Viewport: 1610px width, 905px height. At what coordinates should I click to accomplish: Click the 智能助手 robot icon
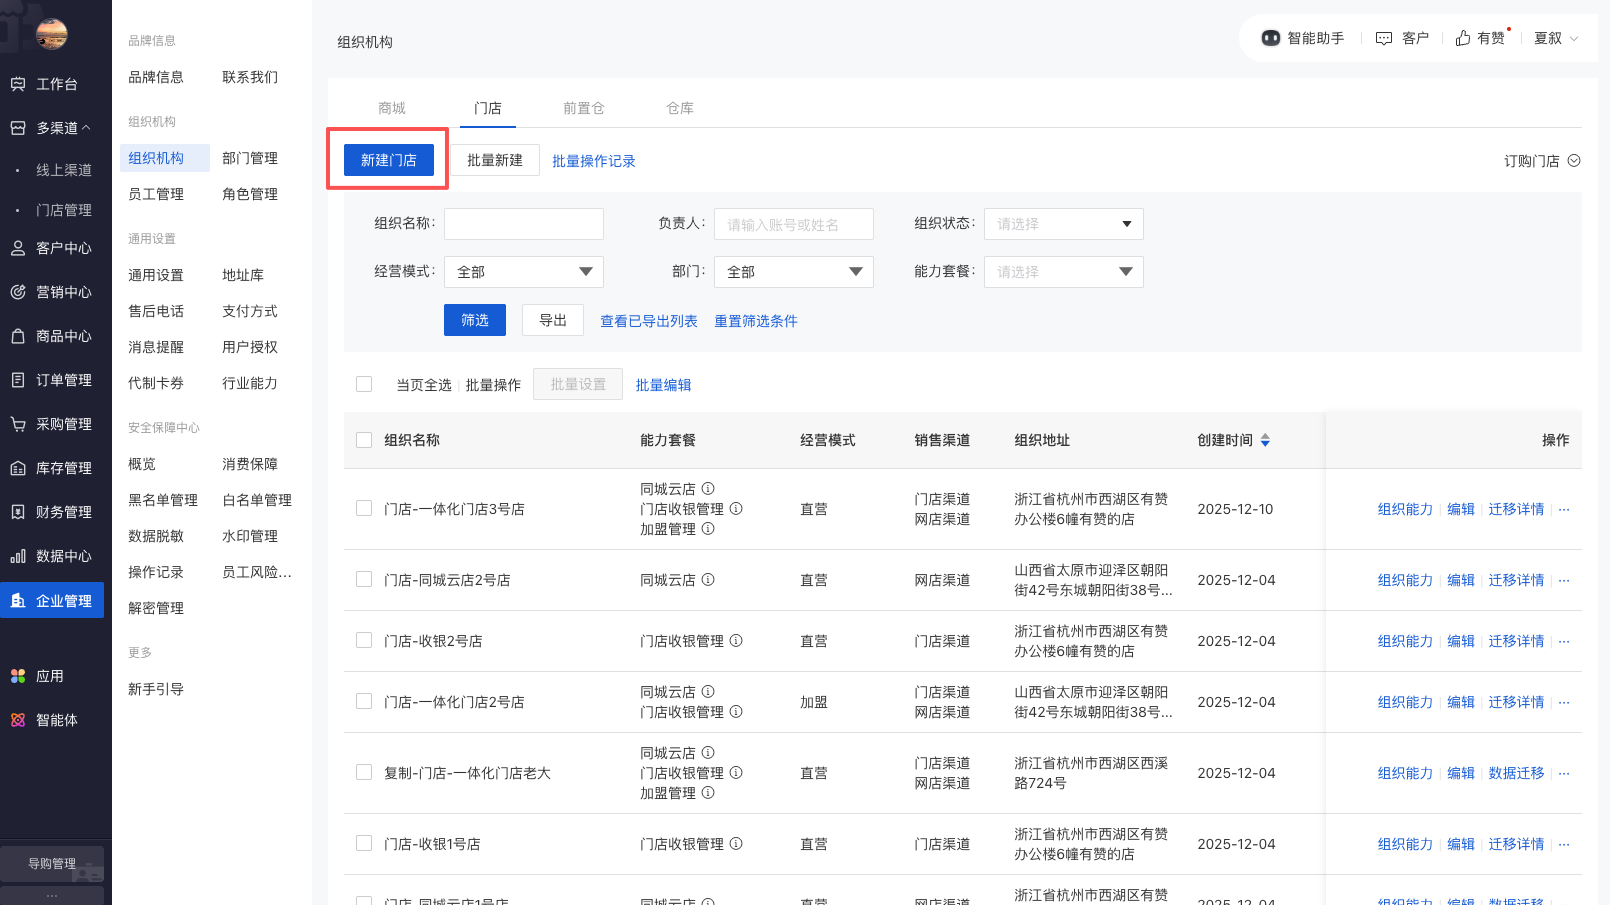1270,38
